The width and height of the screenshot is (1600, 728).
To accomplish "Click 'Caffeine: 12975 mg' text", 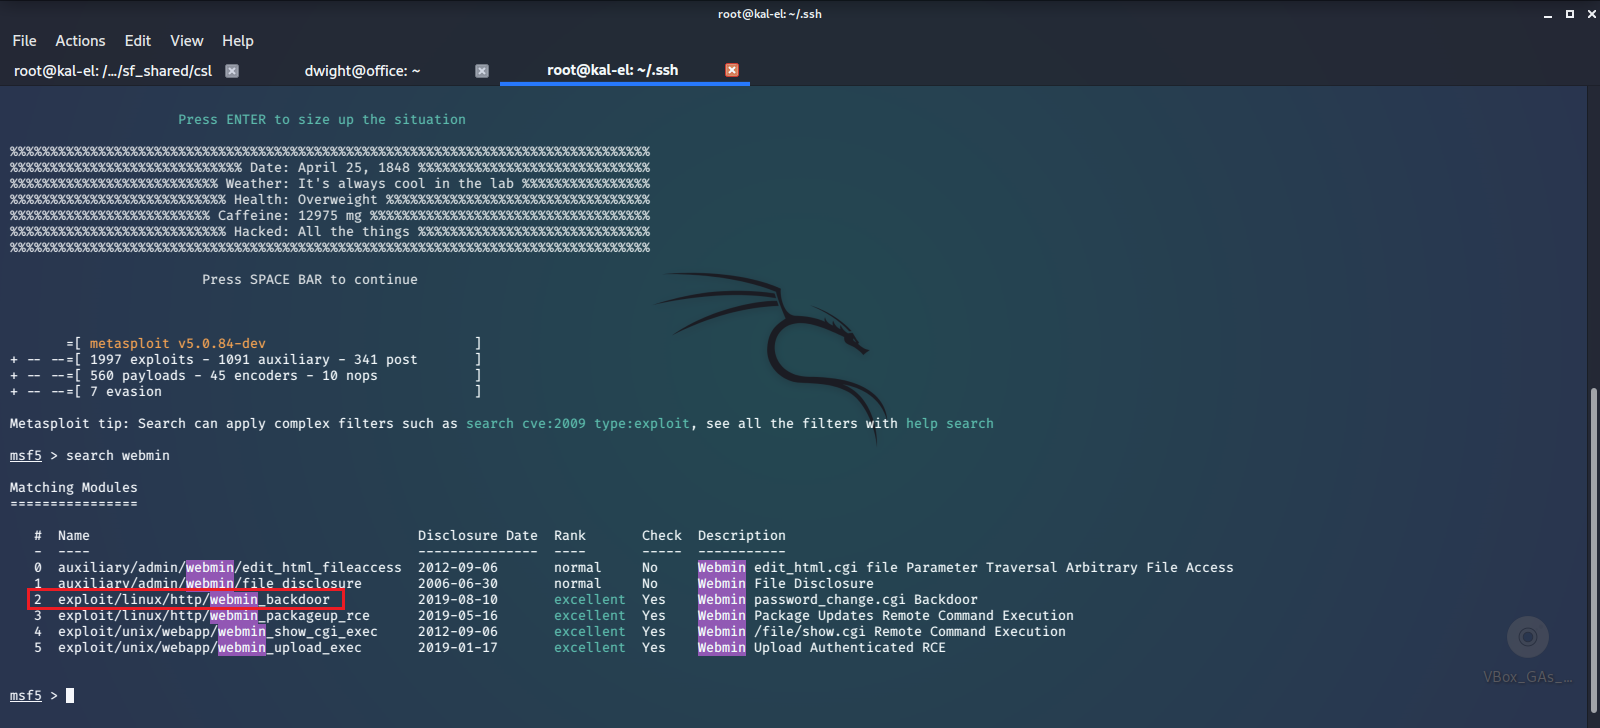I will click(290, 215).
